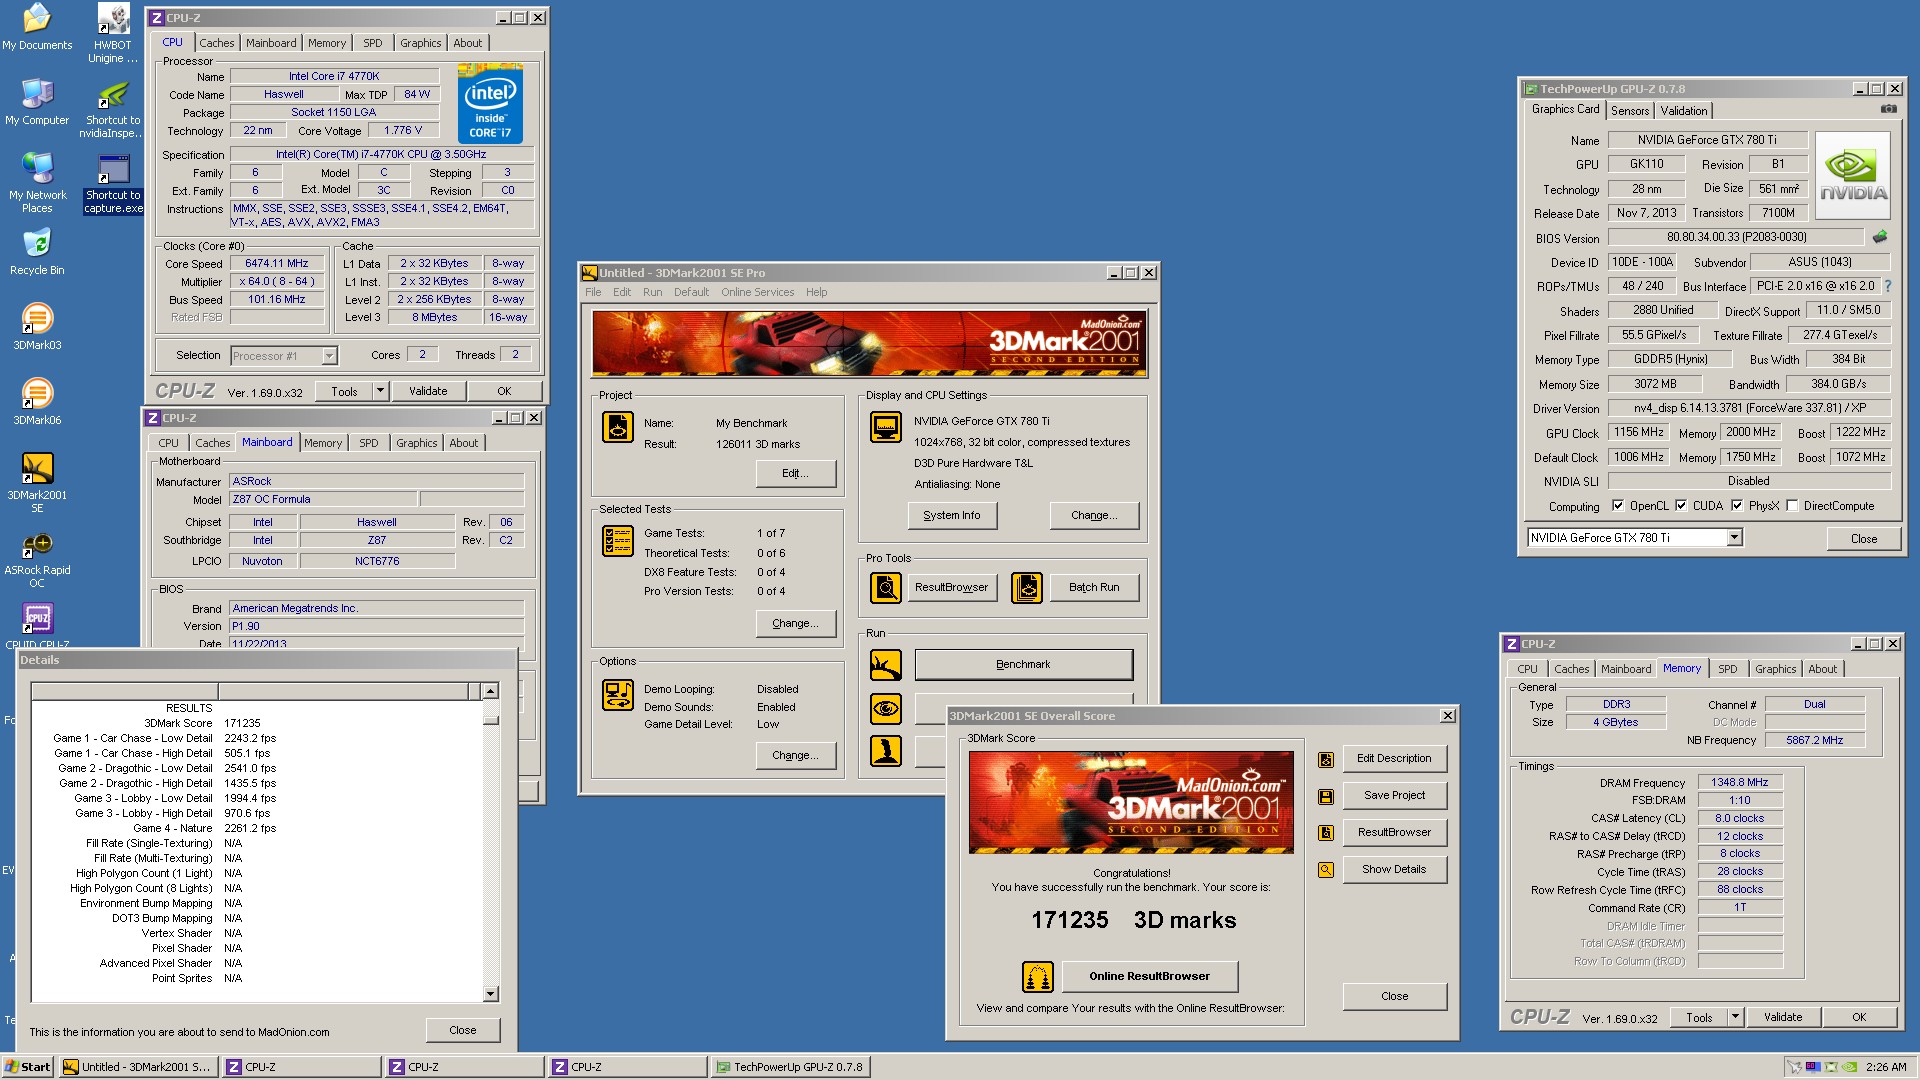Click scroll up arrow in Details list
Image resolution: width=1920 pixels, height=1080 pixels.
[x=490, y=691]
